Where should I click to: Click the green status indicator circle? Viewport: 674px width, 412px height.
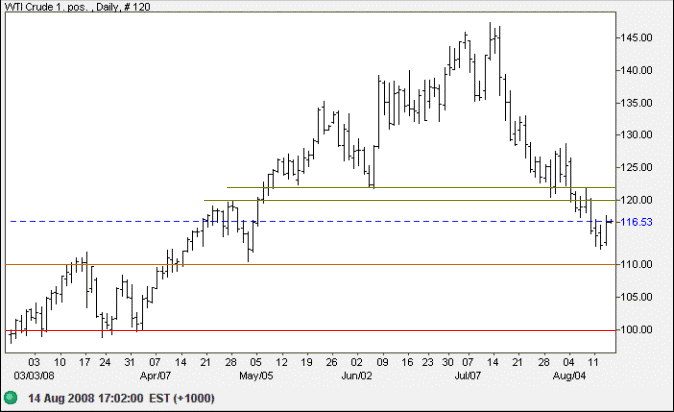(x=10, y=397)
